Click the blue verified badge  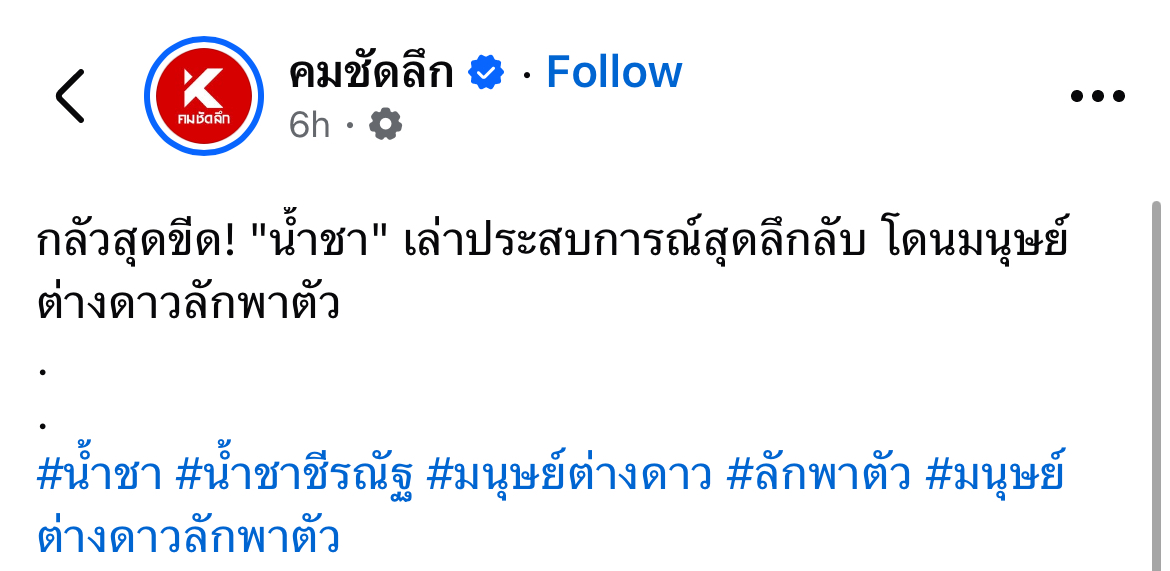[487, 73]
